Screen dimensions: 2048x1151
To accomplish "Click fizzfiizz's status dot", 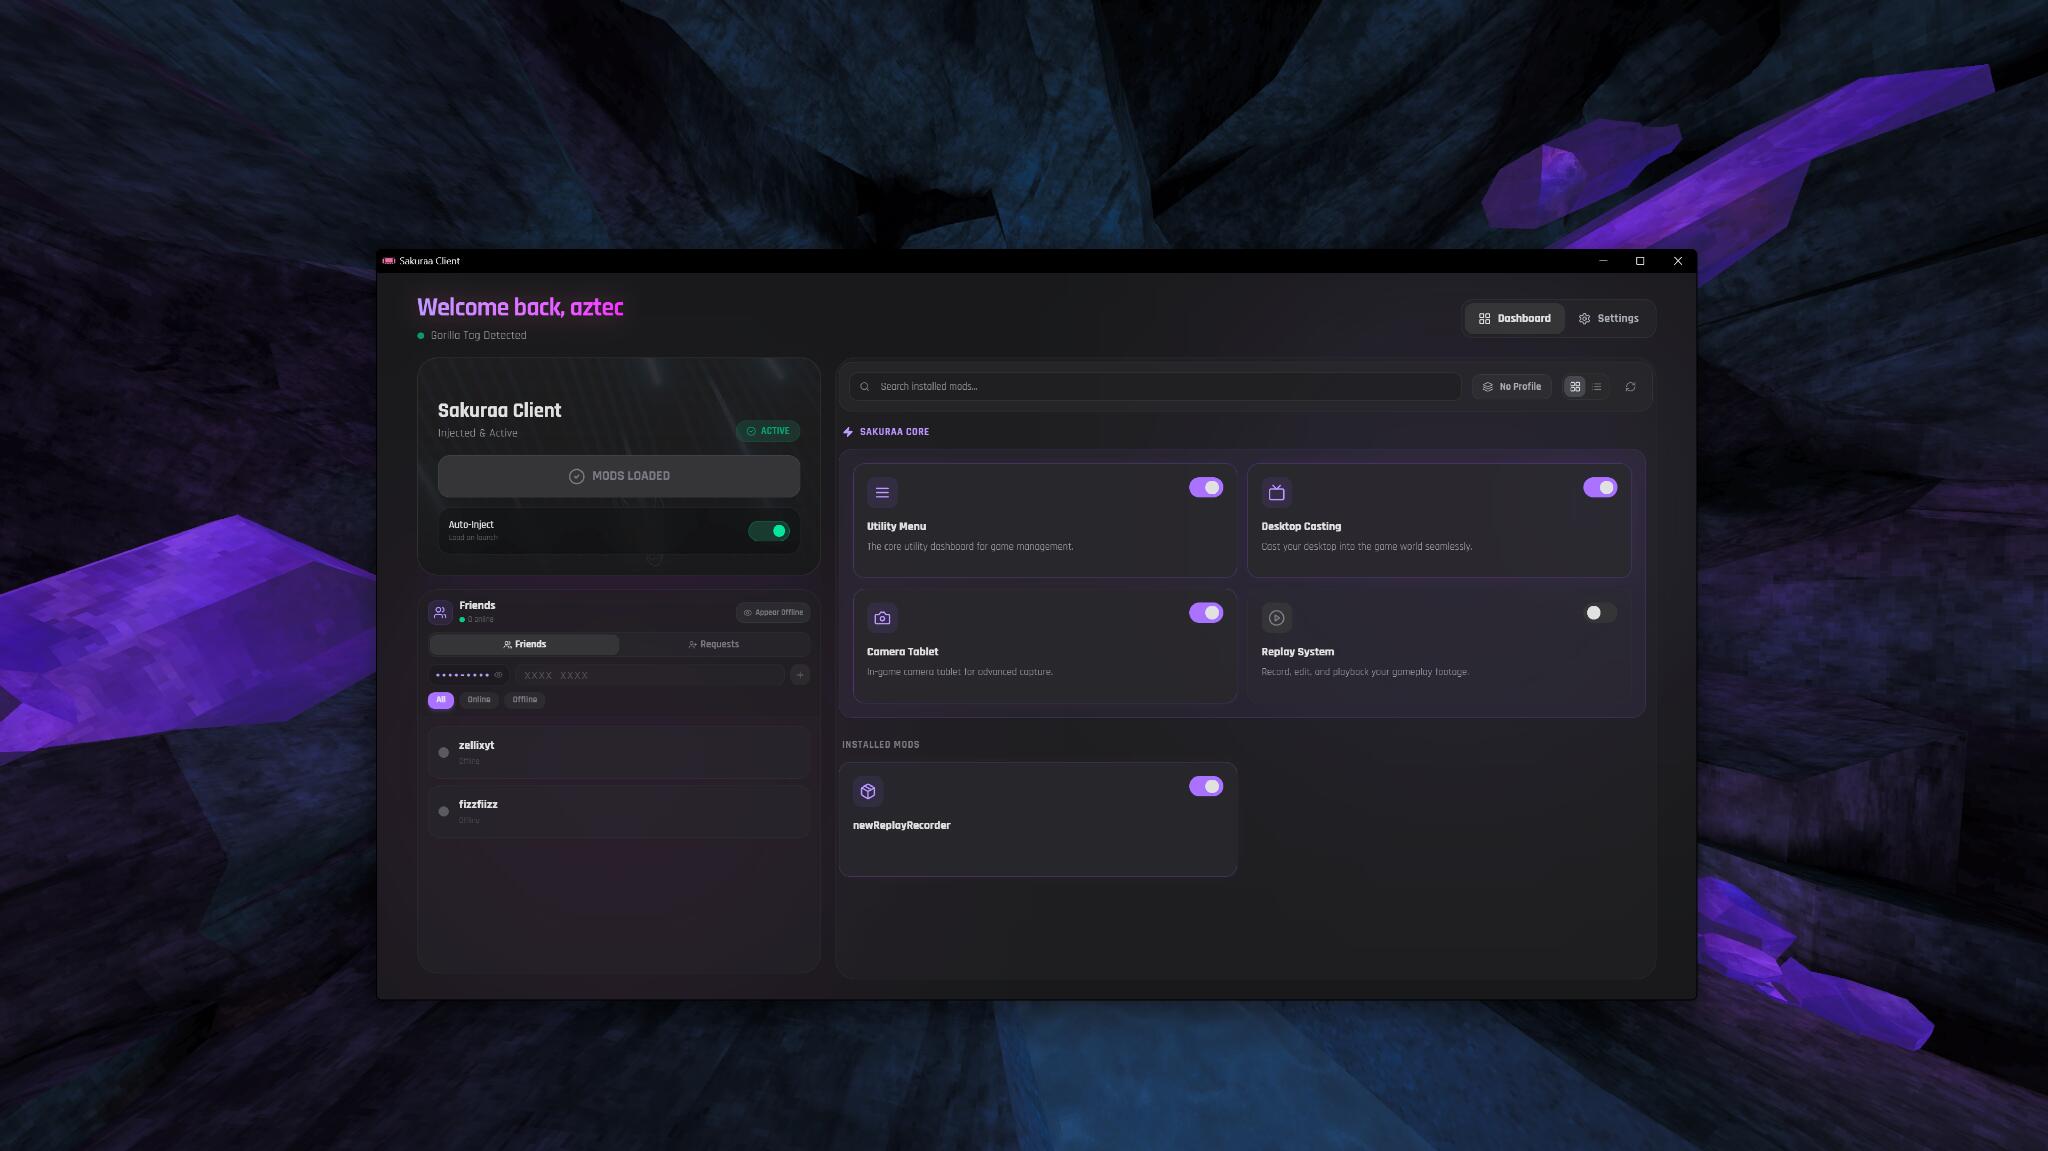I will tap(444, 812).
